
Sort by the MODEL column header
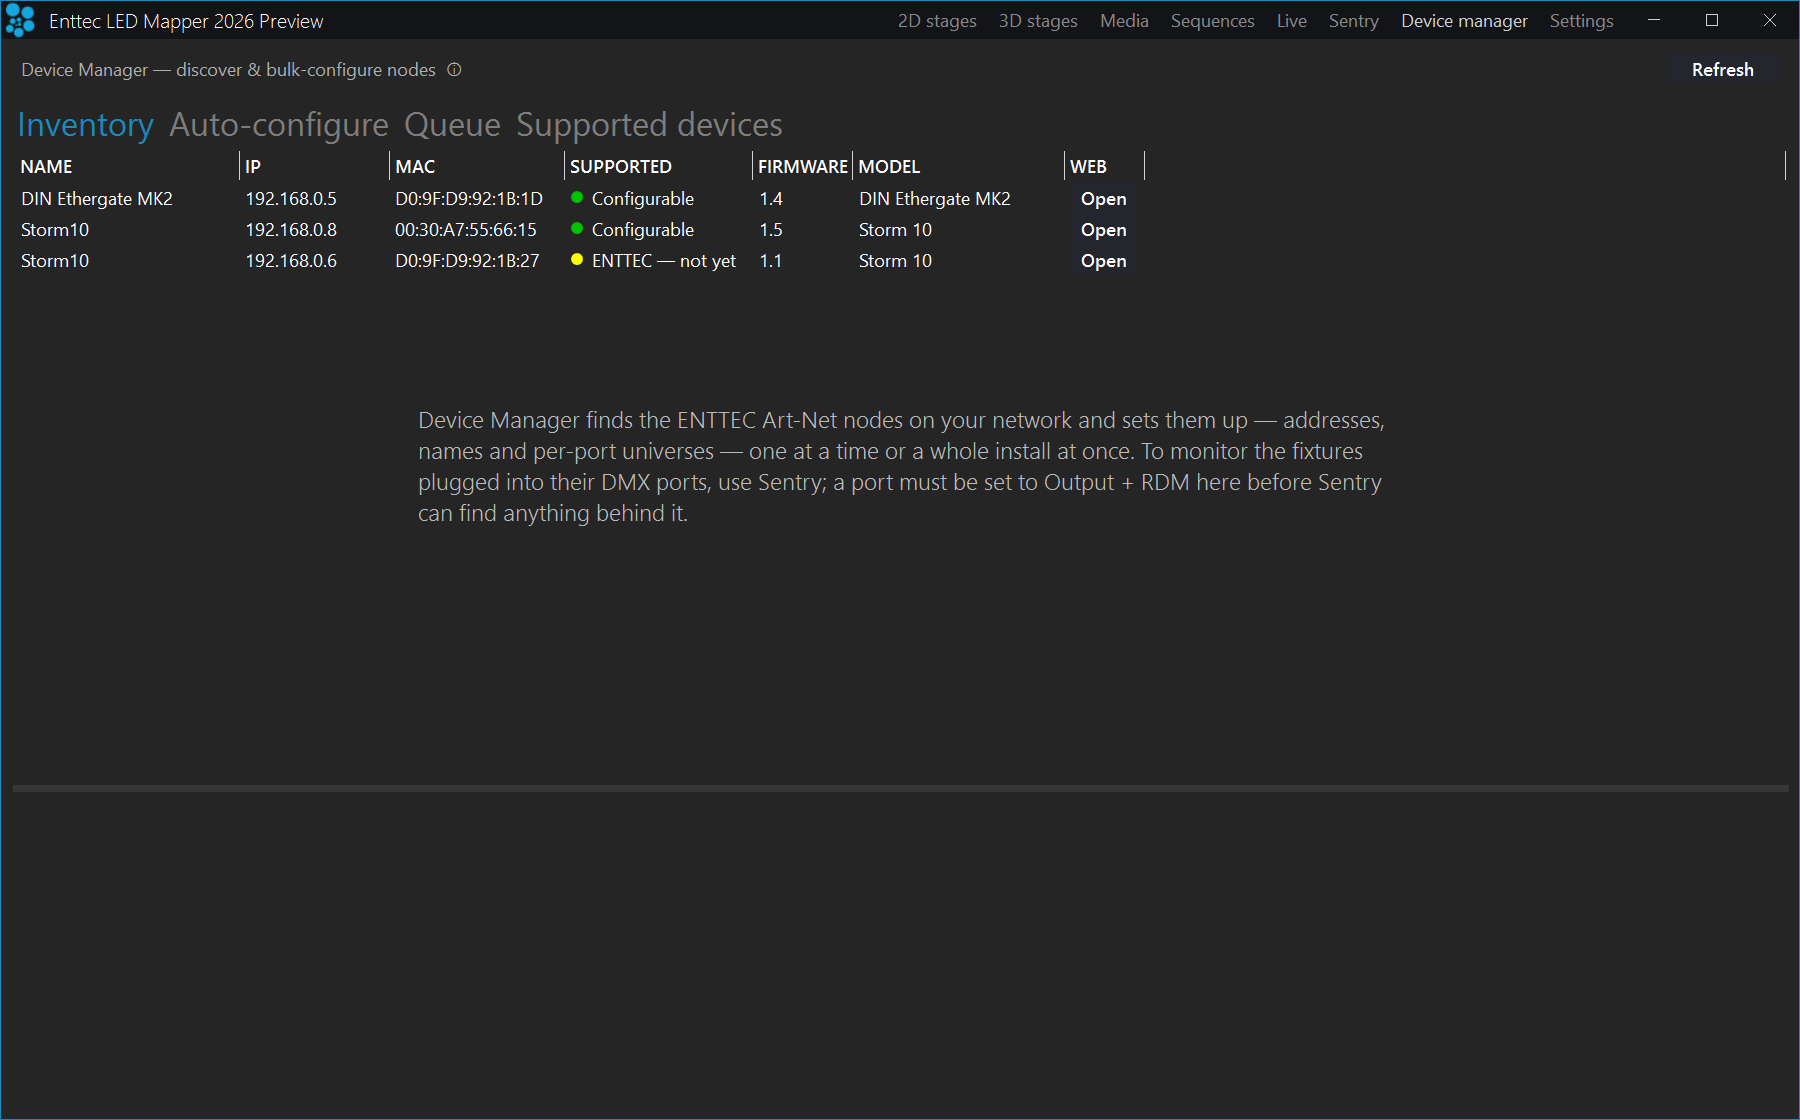pos(958,167)
